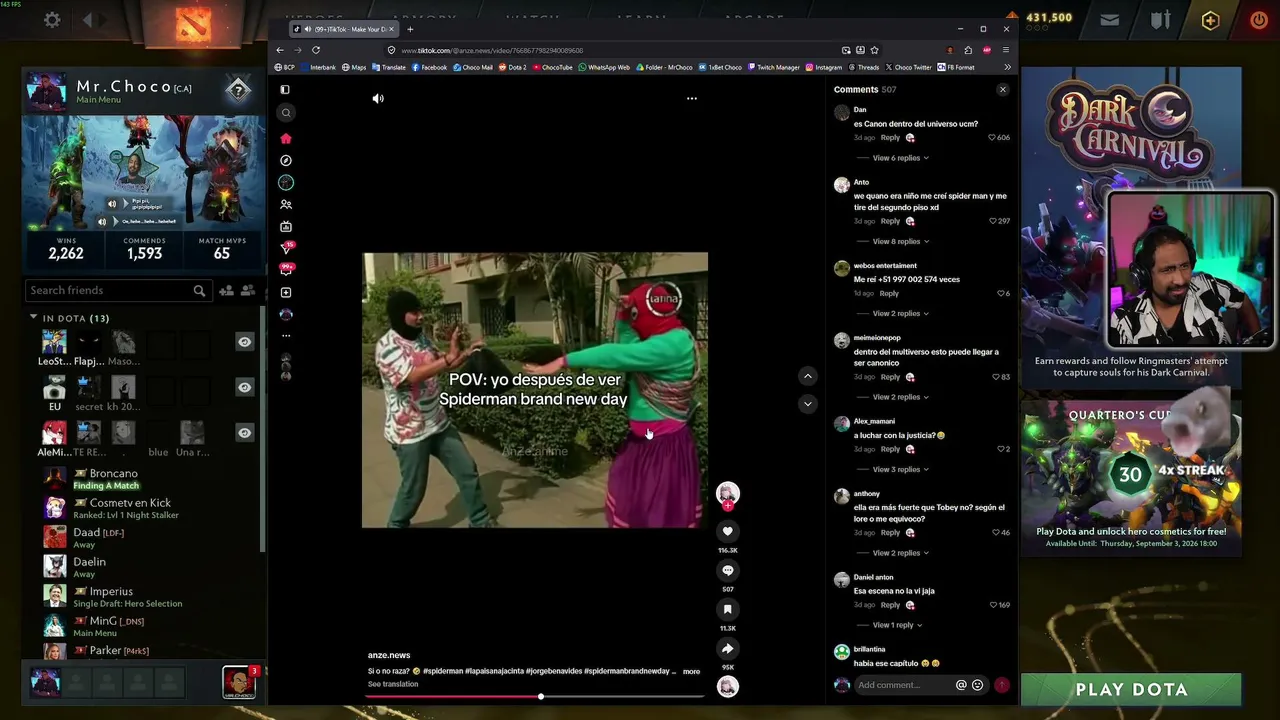Open the anze.news author name
This screenshot has height=720, width=1280.
point(389,655)
